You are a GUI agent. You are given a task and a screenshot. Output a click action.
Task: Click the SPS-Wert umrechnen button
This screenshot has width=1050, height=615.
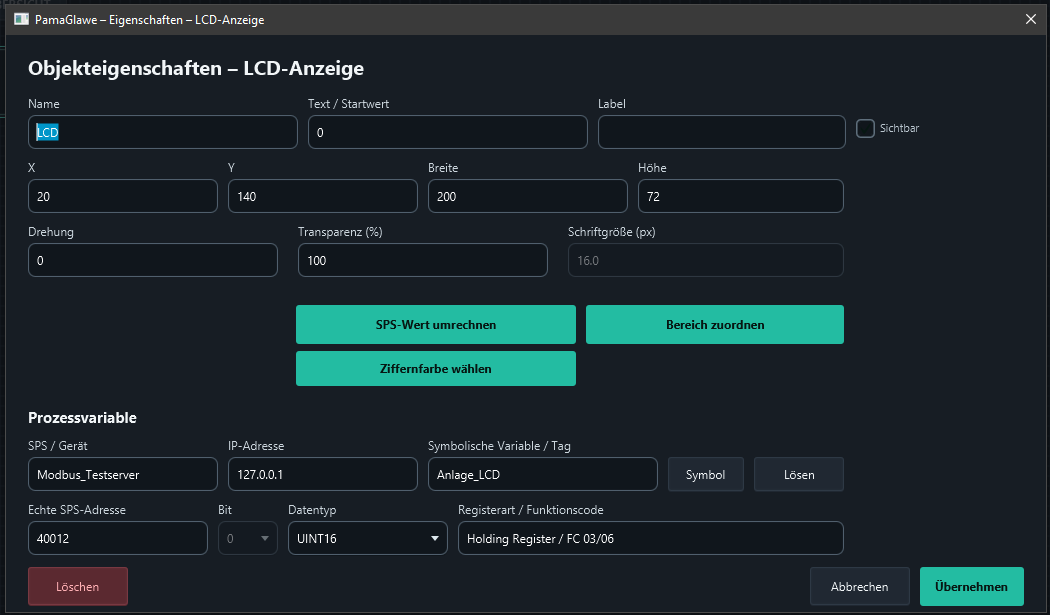[436, 325]
